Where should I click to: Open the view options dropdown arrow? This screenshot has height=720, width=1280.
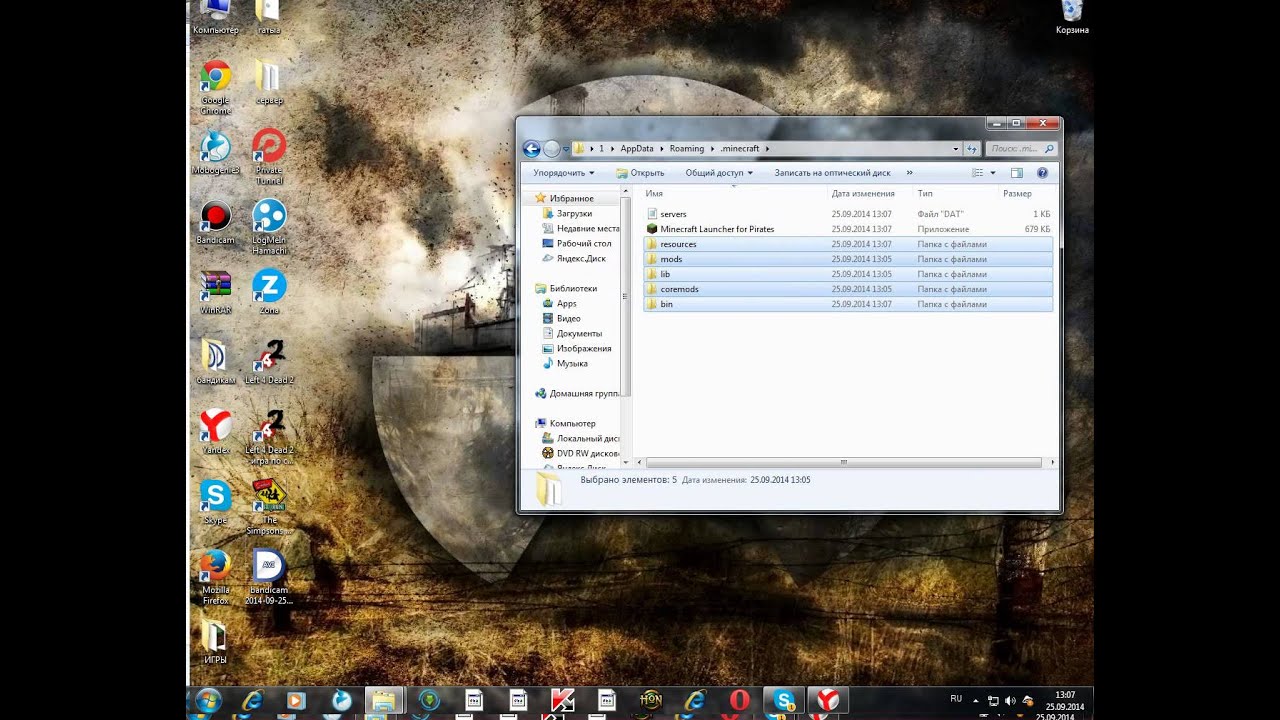pyautogui.click(x=993, y=173)
